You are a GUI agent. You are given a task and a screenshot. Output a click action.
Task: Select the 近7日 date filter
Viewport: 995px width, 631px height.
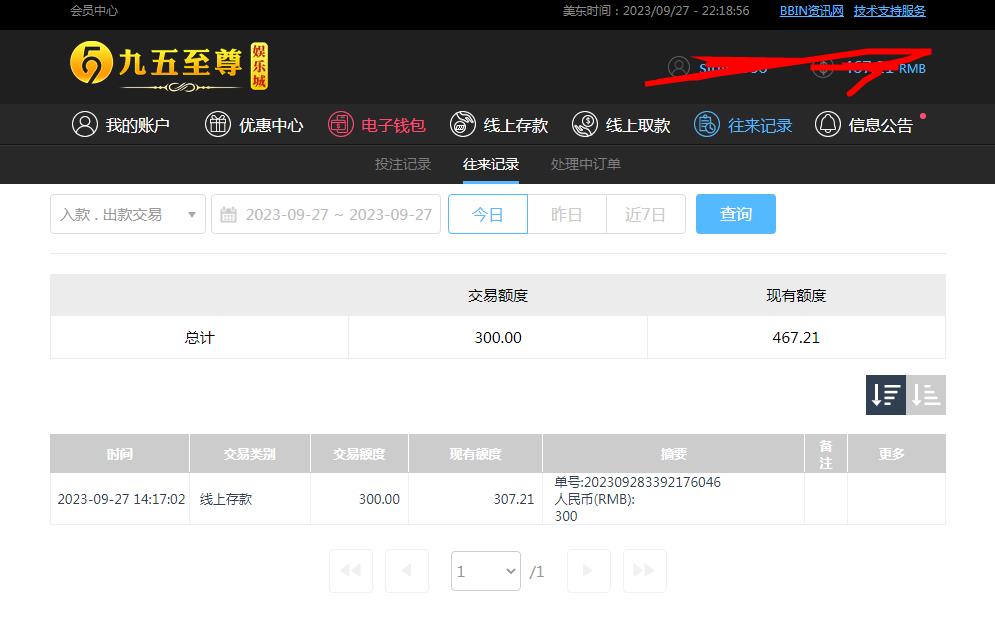pos(645,215)
